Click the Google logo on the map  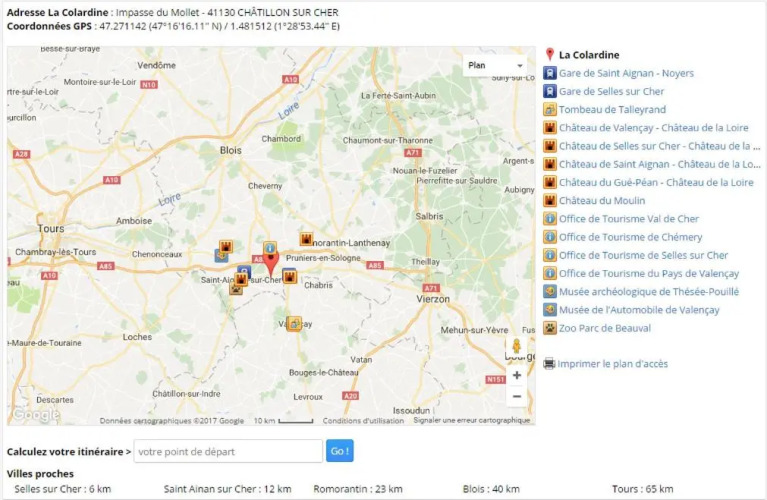pyautogui.click(x=36, y=415)
